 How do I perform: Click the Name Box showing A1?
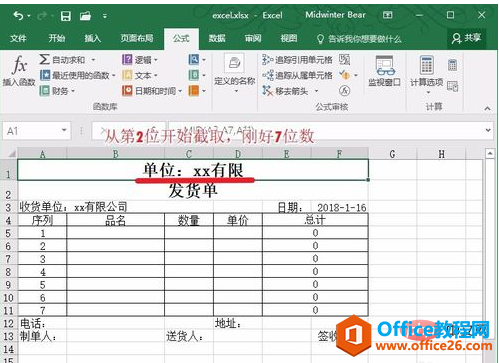31,131
